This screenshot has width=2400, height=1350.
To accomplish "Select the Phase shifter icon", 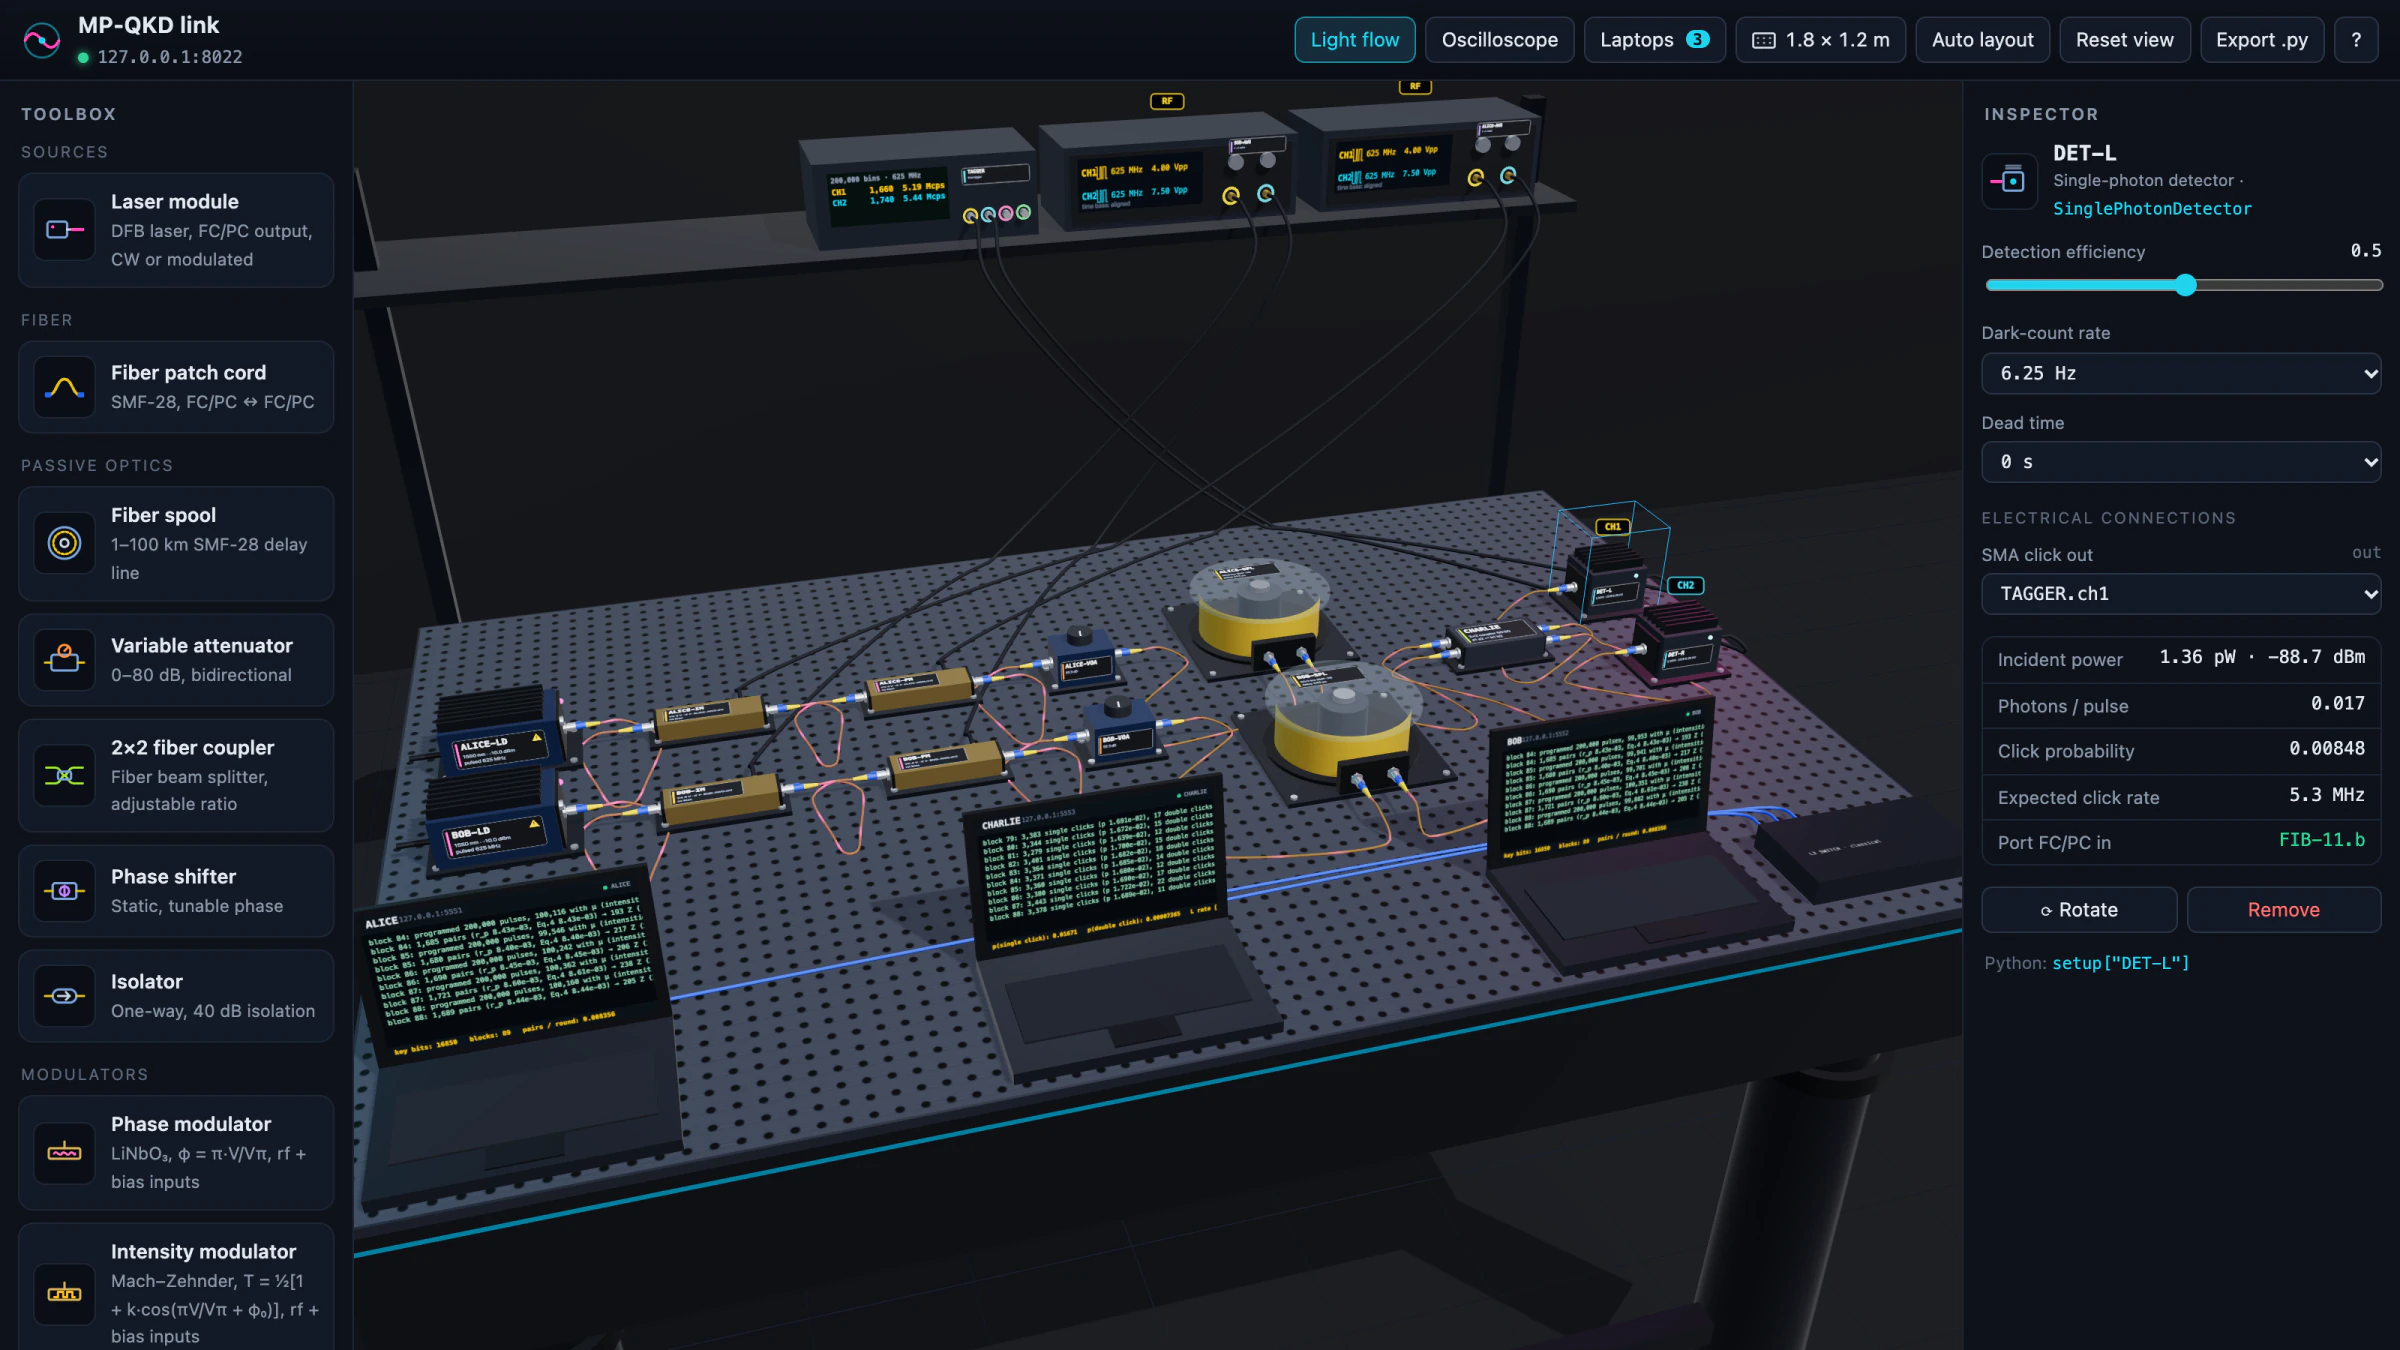I will pos(65,890).
